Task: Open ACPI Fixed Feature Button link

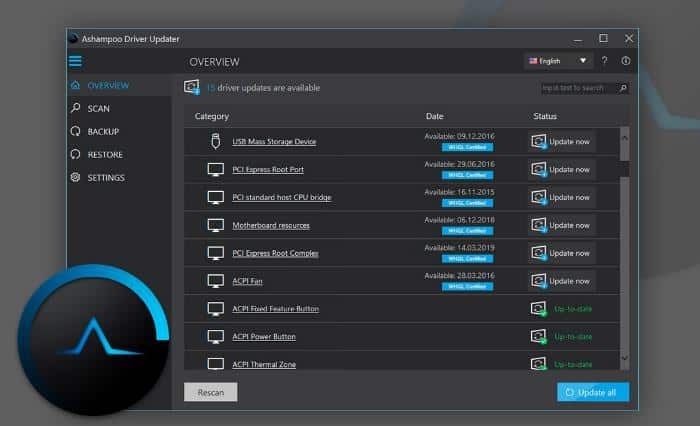Action: click(x=275, y=309)
